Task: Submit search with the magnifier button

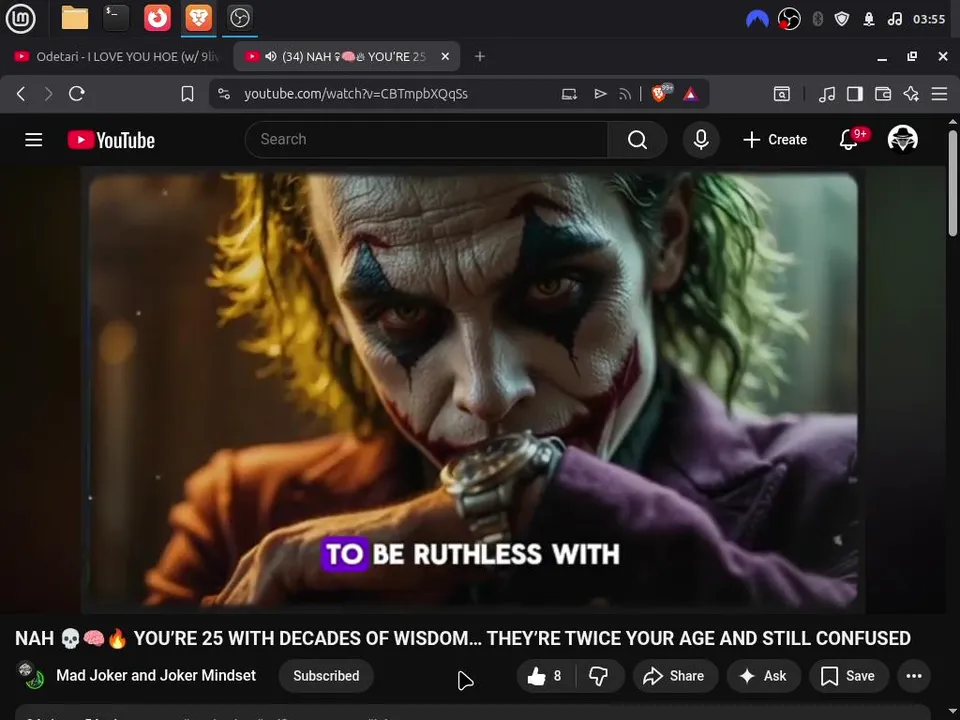Action: point(637,140)
